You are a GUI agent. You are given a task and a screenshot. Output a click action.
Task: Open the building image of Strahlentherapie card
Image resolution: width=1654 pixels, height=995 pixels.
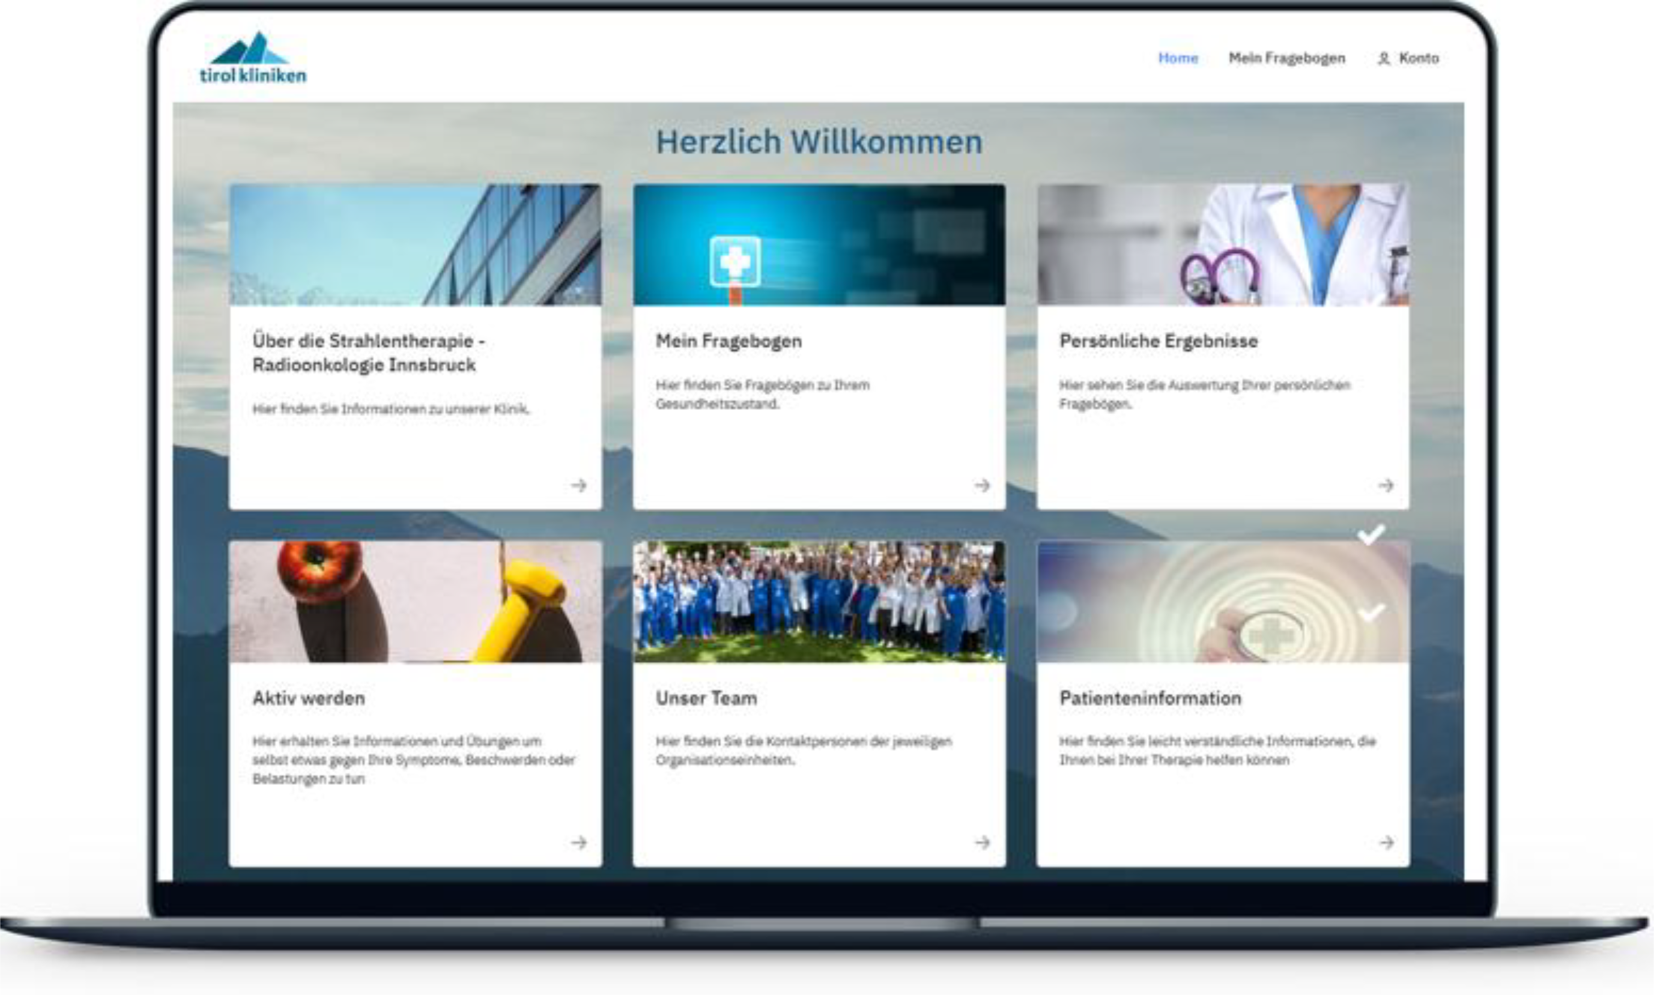click(415, 245)
